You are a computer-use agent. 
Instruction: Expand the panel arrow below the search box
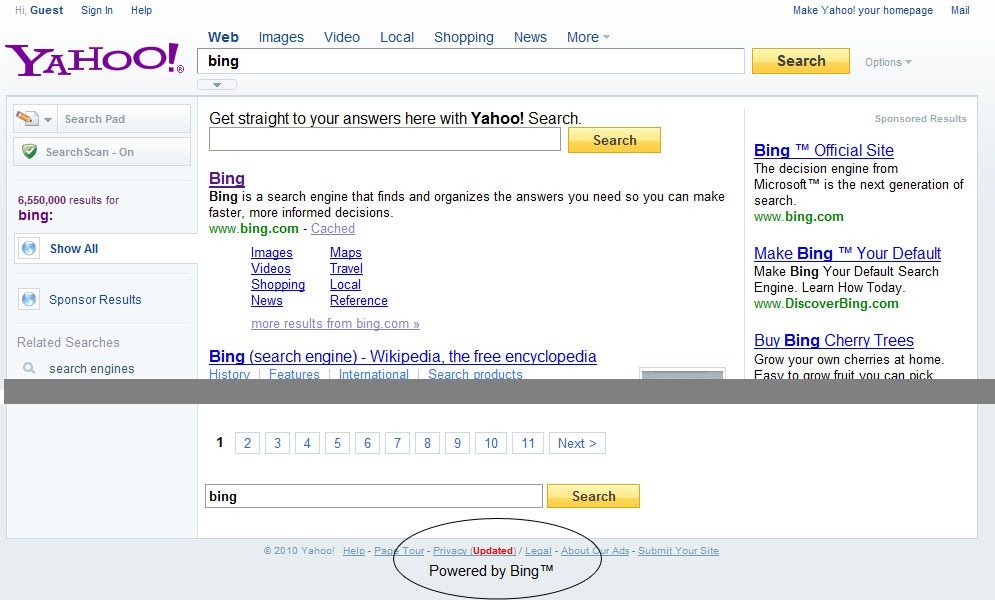[217, 84]
